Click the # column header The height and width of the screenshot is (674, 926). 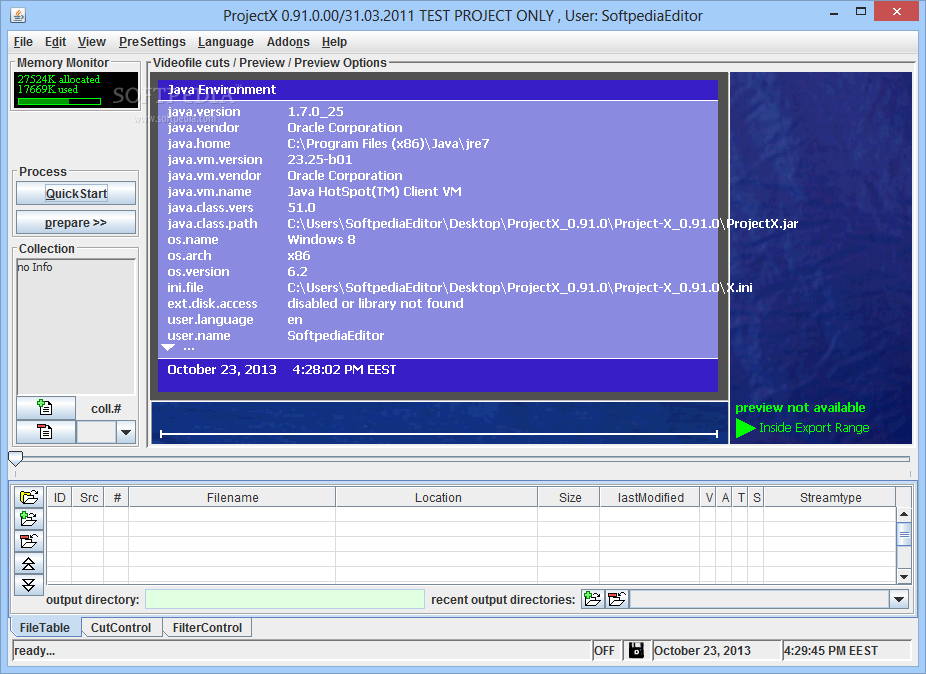coord(117,497)
